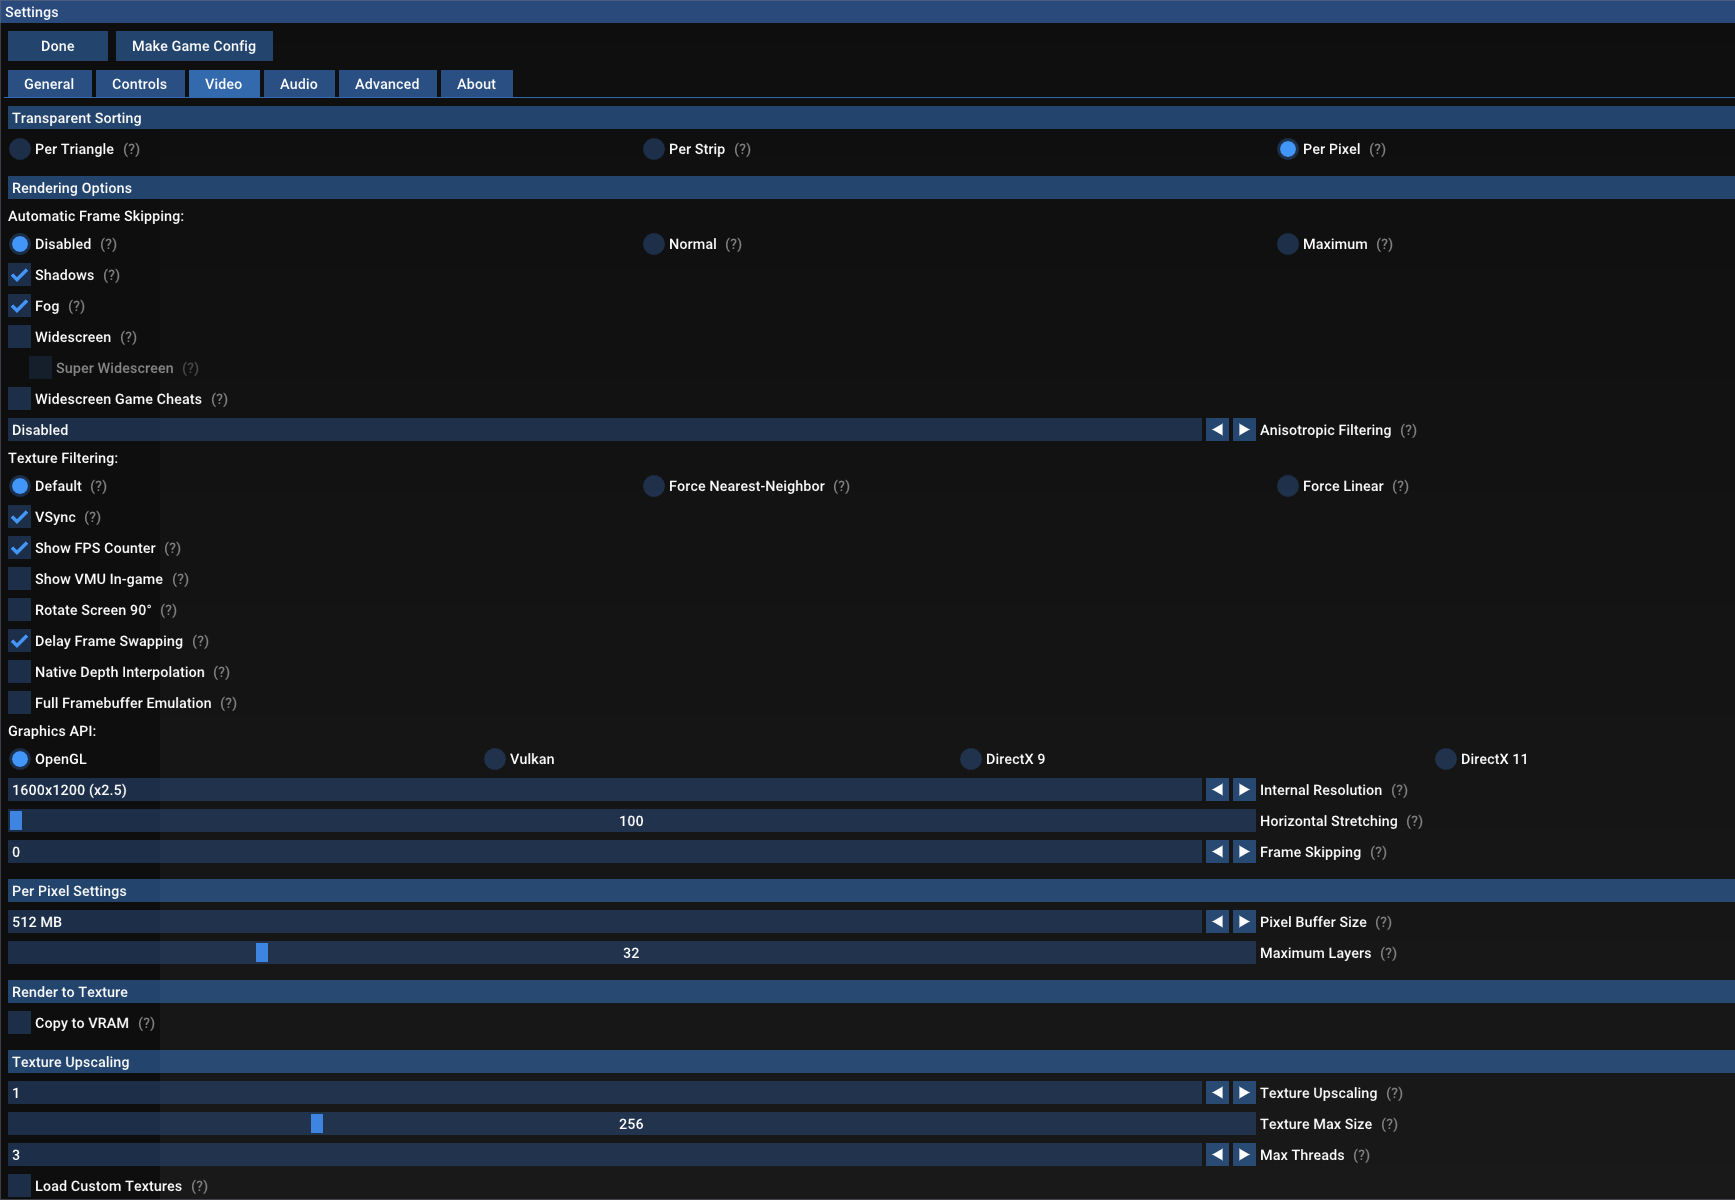Toggle Show FPS Counter checkbox
This screenshot has width=1735, height=1200.
click(x=20, y=548)
